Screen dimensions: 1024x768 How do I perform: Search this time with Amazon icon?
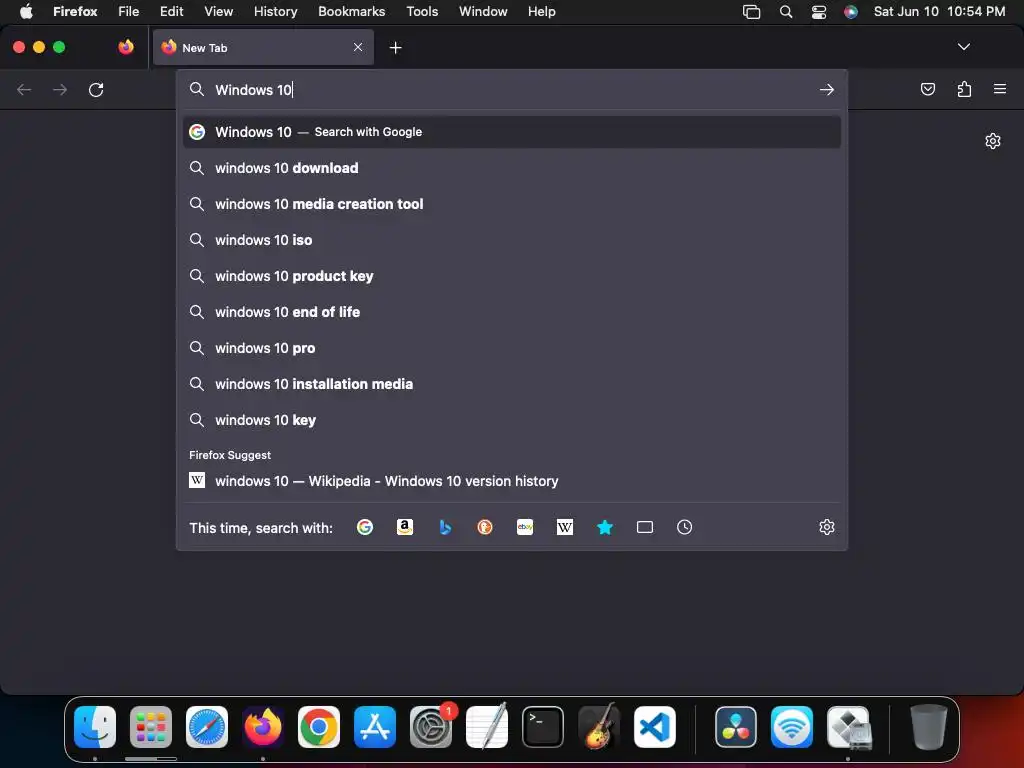(x=405, y=527)
